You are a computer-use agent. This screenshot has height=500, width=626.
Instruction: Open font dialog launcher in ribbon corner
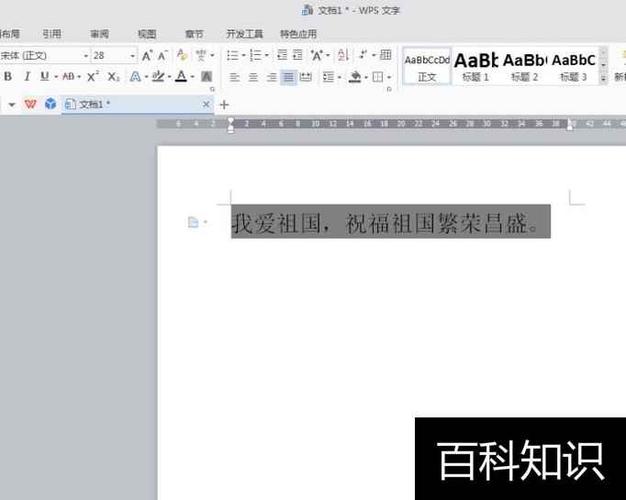(x=212, y=89)
